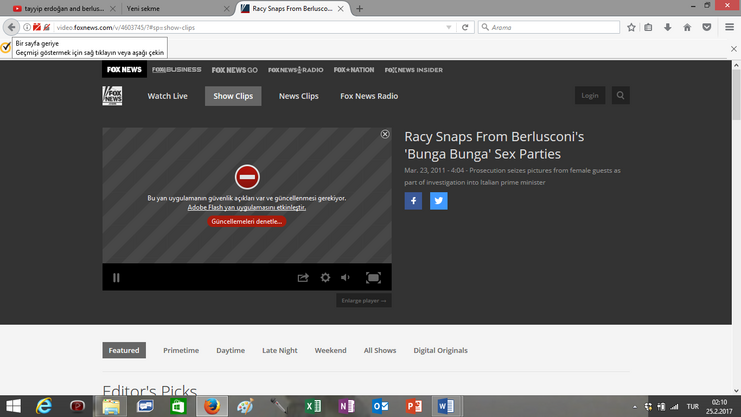This screenshot has height=417, width=741.
Task: Share video on Facebook
Action: [413, 201]
